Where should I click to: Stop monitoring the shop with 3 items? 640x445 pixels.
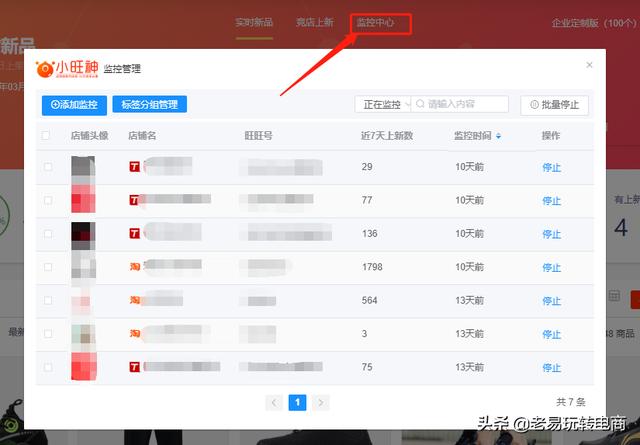551,334
